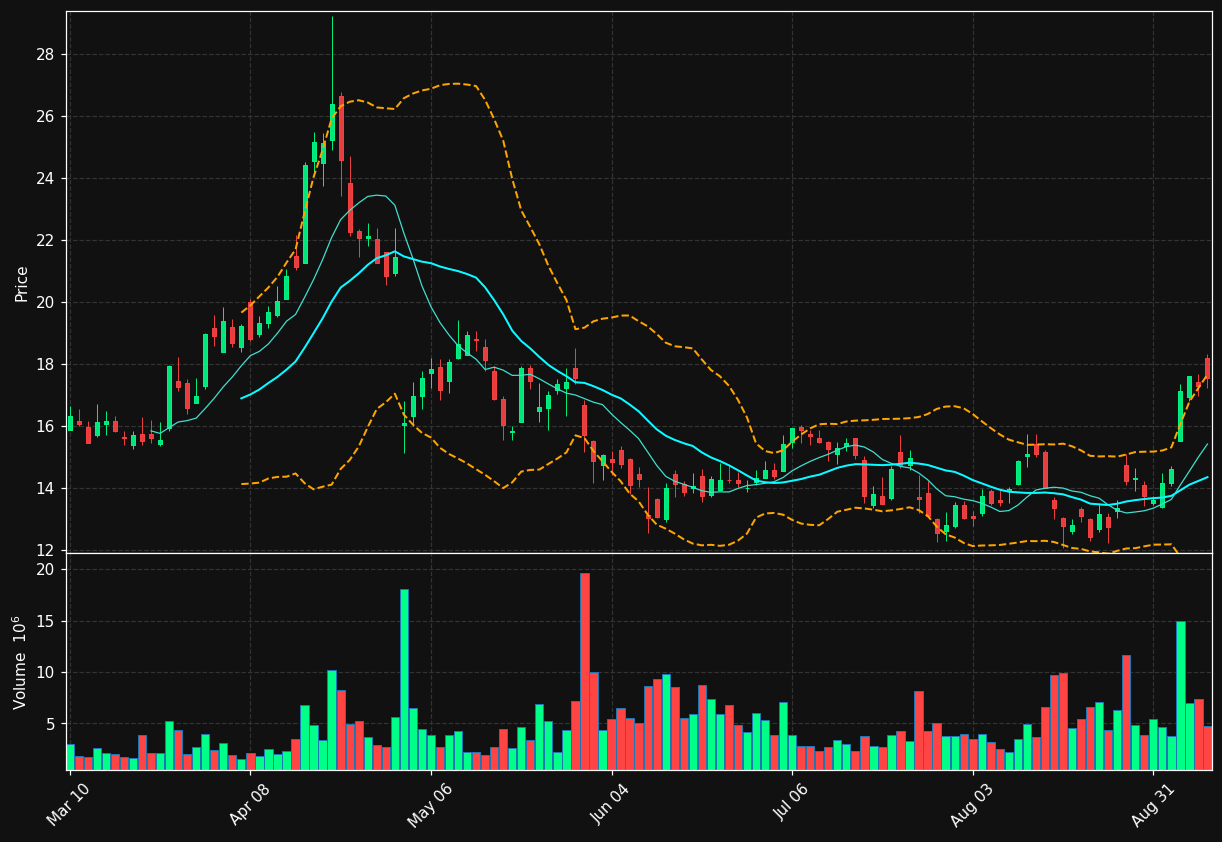Viewport: 1222px width, 842px height.
Task: Click the 'Aug 03' date label
Action: [x=972, y=805]
